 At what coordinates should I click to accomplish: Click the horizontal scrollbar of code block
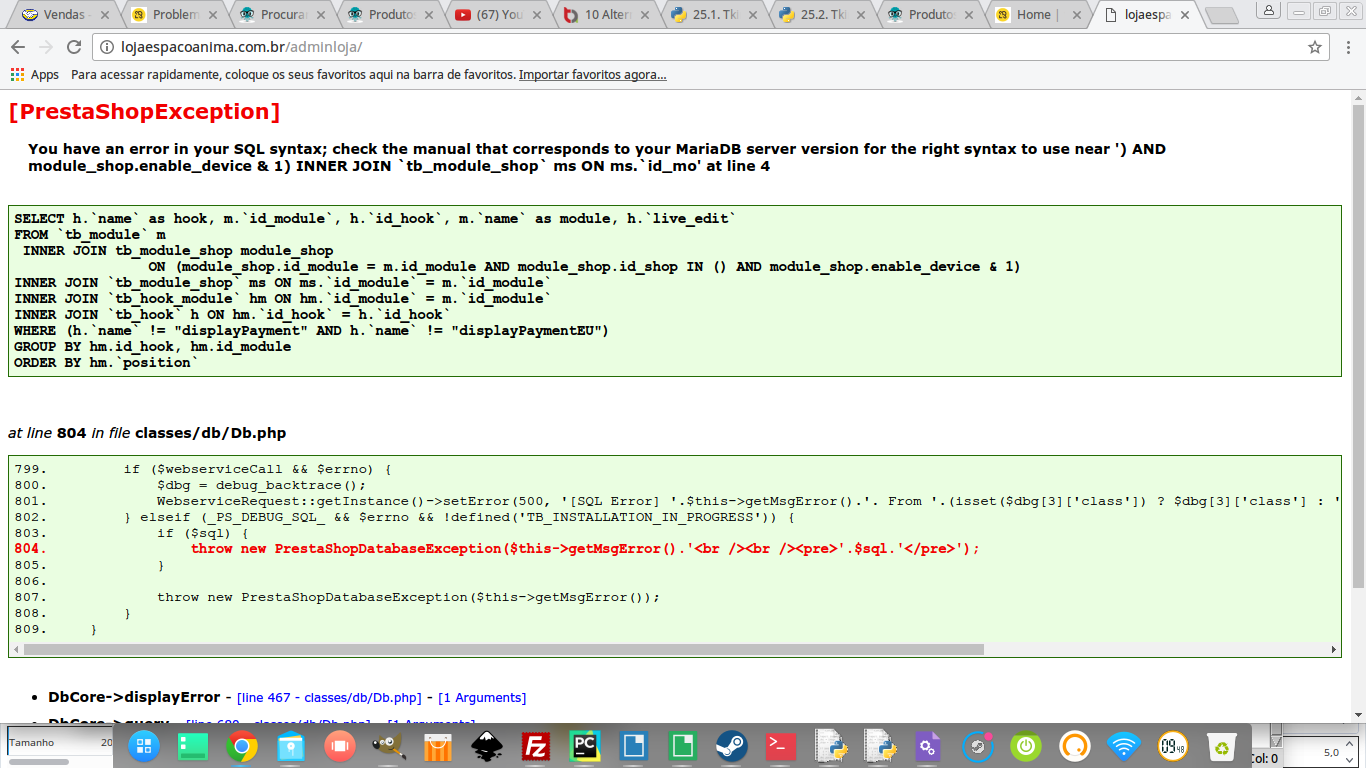tap(500, 649)
